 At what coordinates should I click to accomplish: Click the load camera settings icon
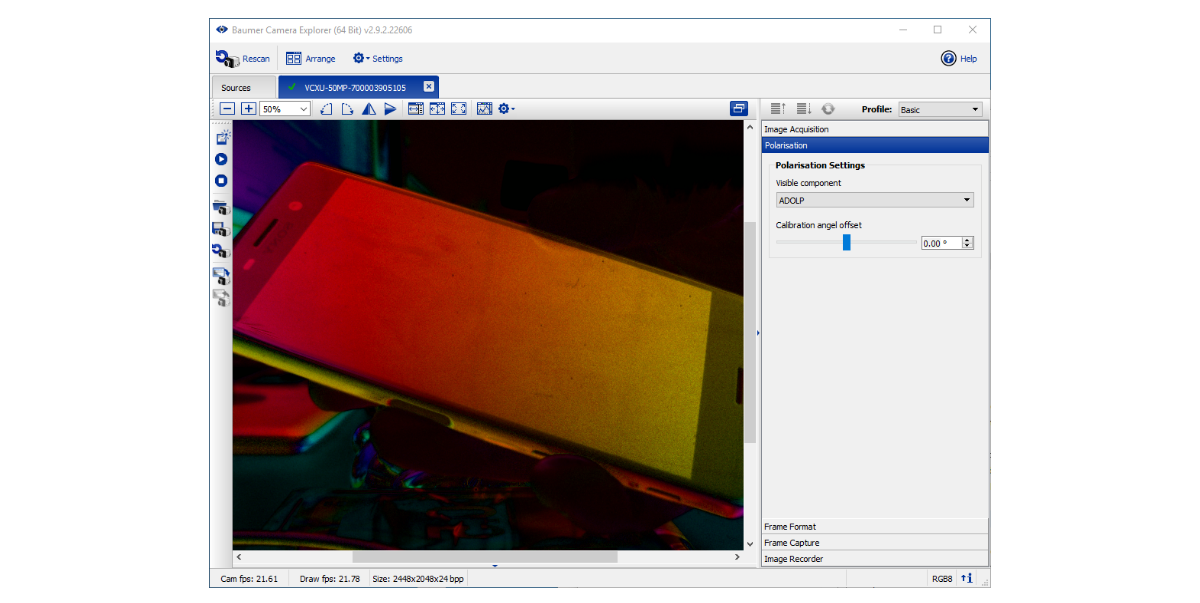pyautogui.click(x=221, y=208)
